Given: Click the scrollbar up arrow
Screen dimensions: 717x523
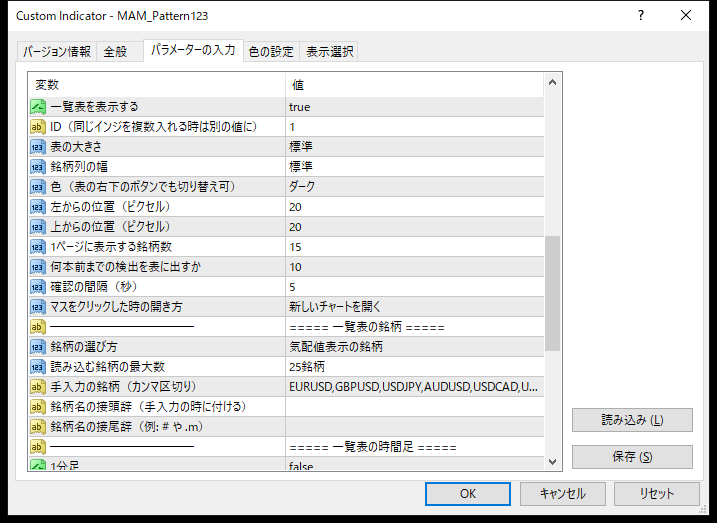Looking at the screenshot, I should [552, 83].
